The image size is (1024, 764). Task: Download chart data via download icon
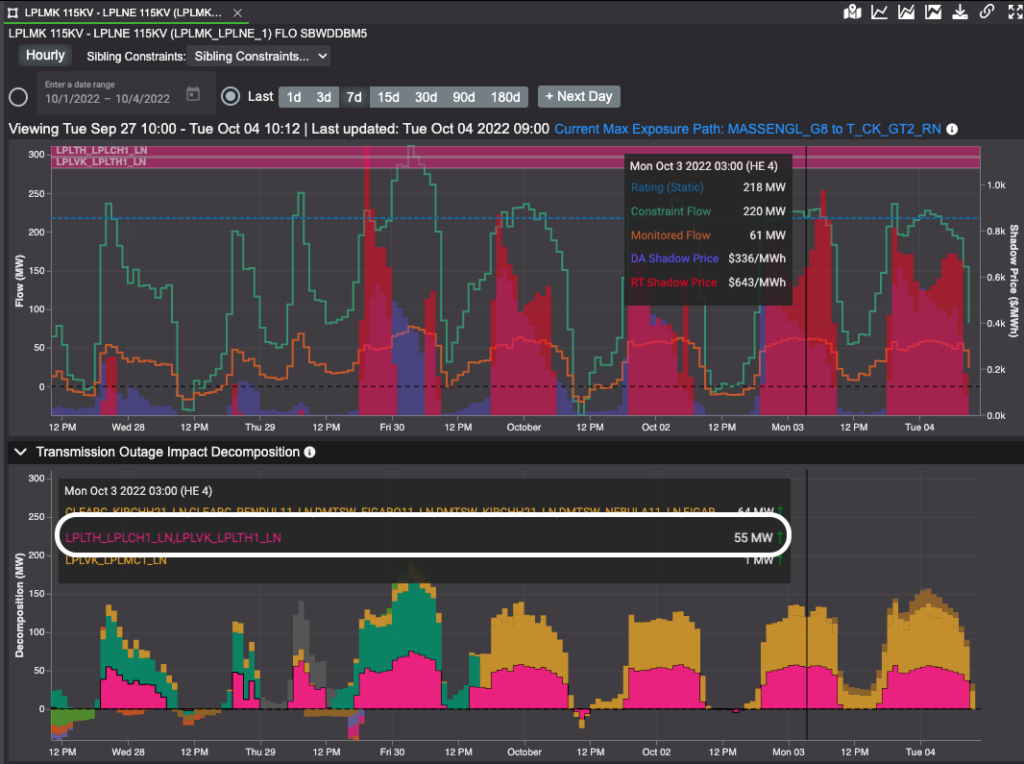(960, 12)
